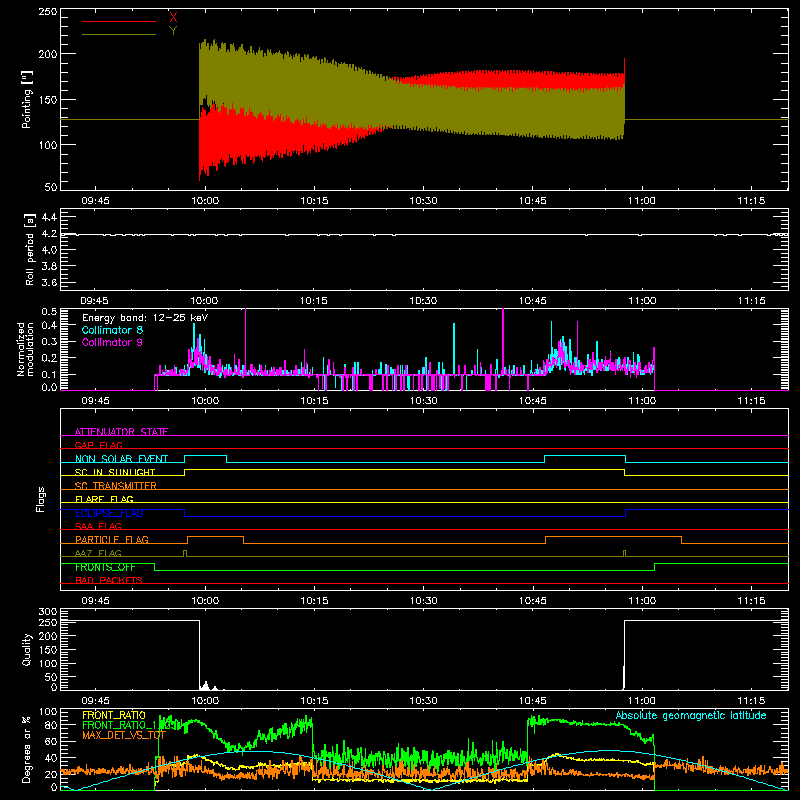Screen dimensions: 800x800
Task: Click 10:30 time label under Flags plot
Action: coord(423,601)
